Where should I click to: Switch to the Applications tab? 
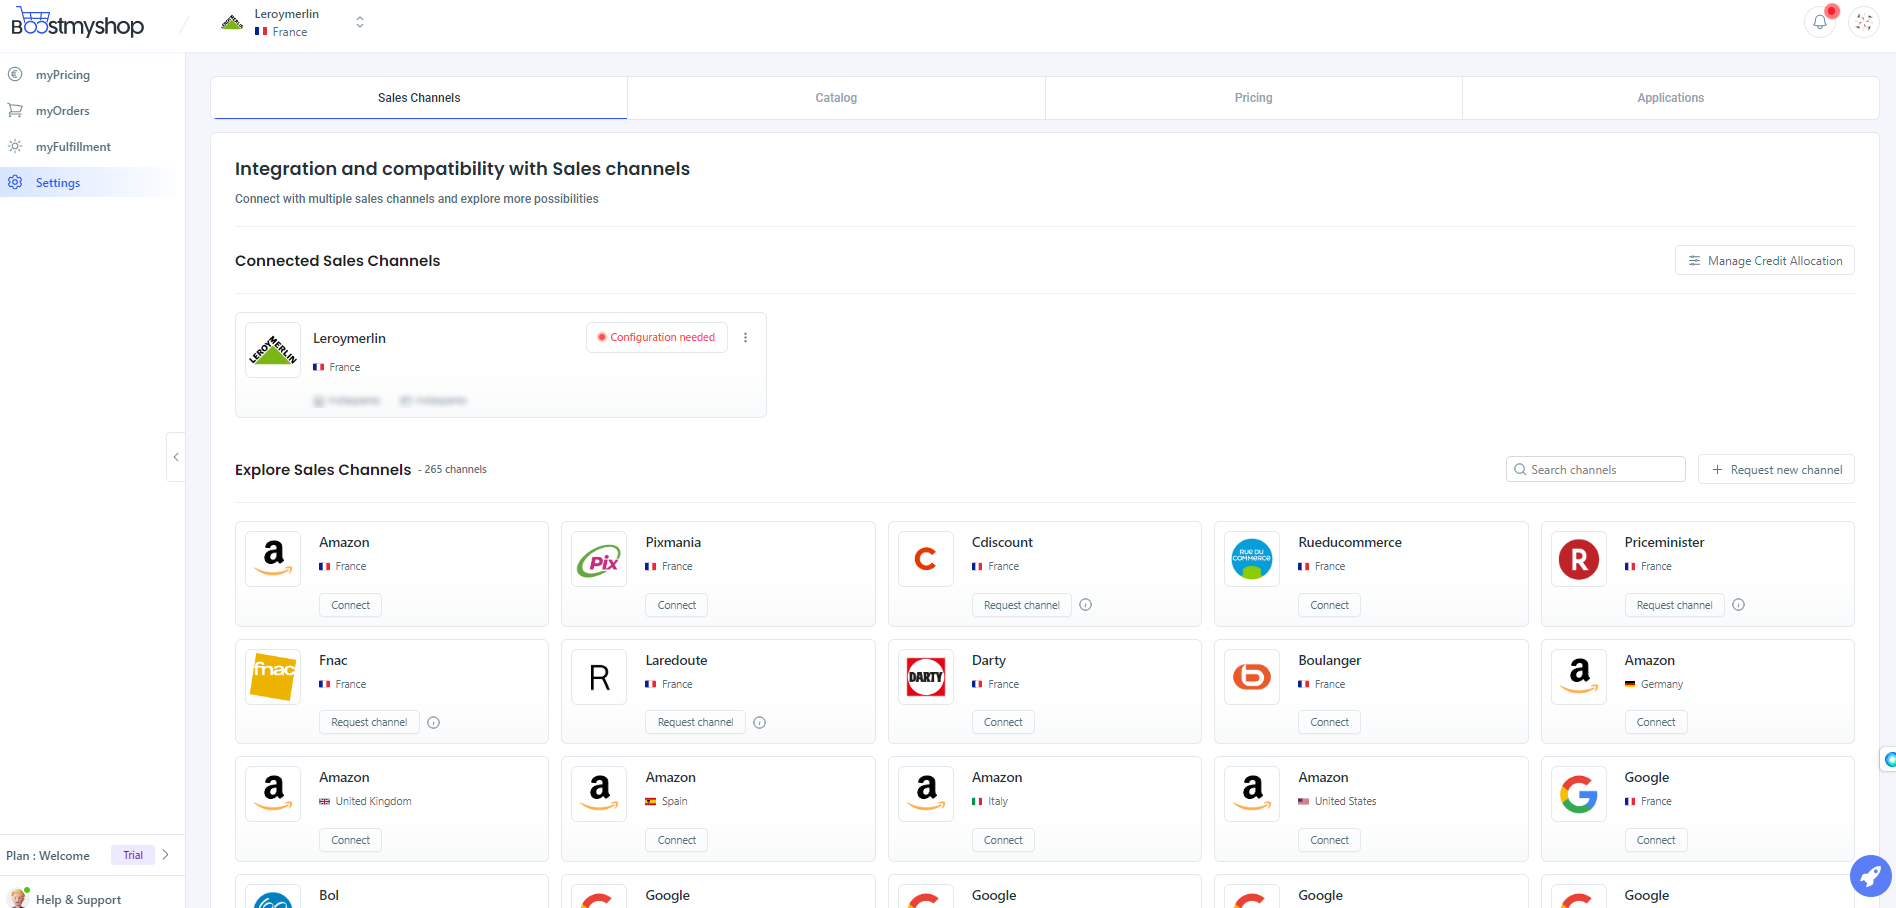coord(1670,98)
